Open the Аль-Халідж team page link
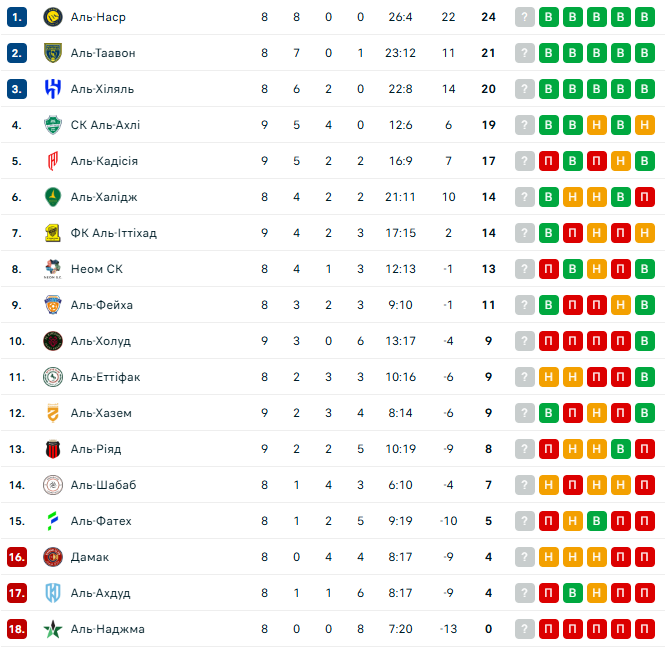 point(102,197)
